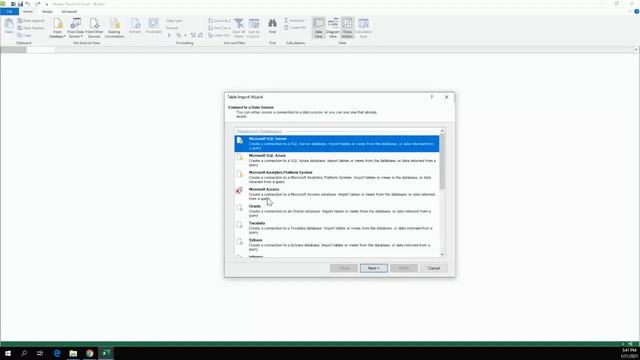Viewport: 640px width, 360px height.
Task: Open the From Data Service dropdown
Action: click(x=76, y=28)
